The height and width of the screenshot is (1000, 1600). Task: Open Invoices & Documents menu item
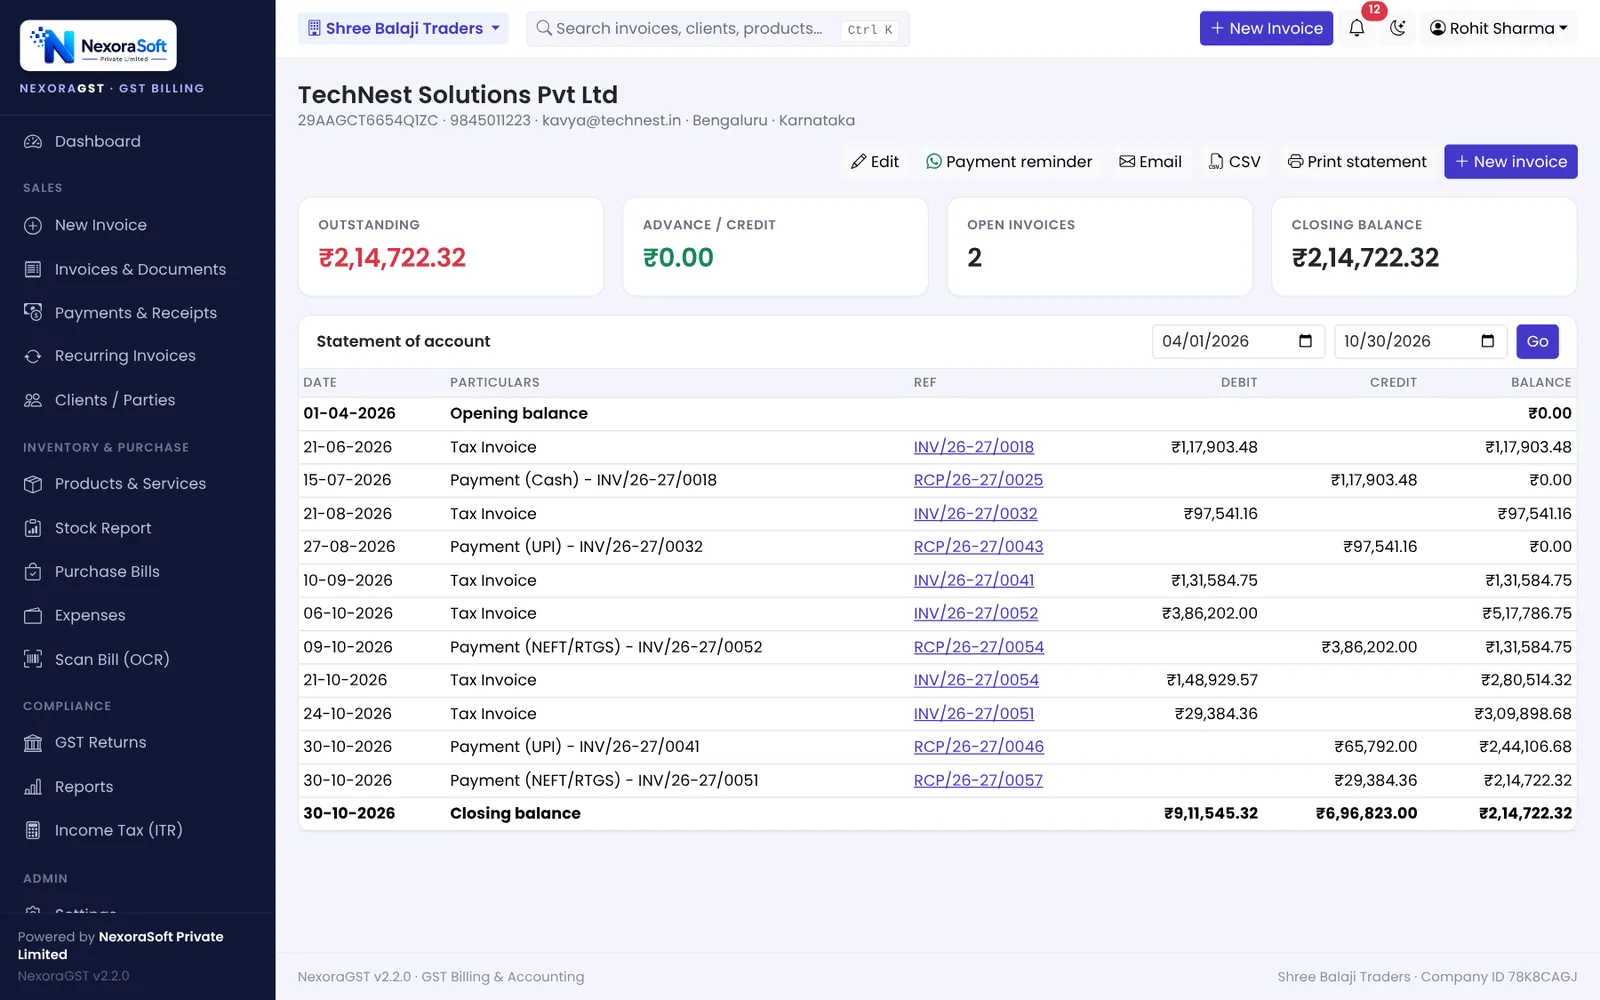tap(140, 270)
